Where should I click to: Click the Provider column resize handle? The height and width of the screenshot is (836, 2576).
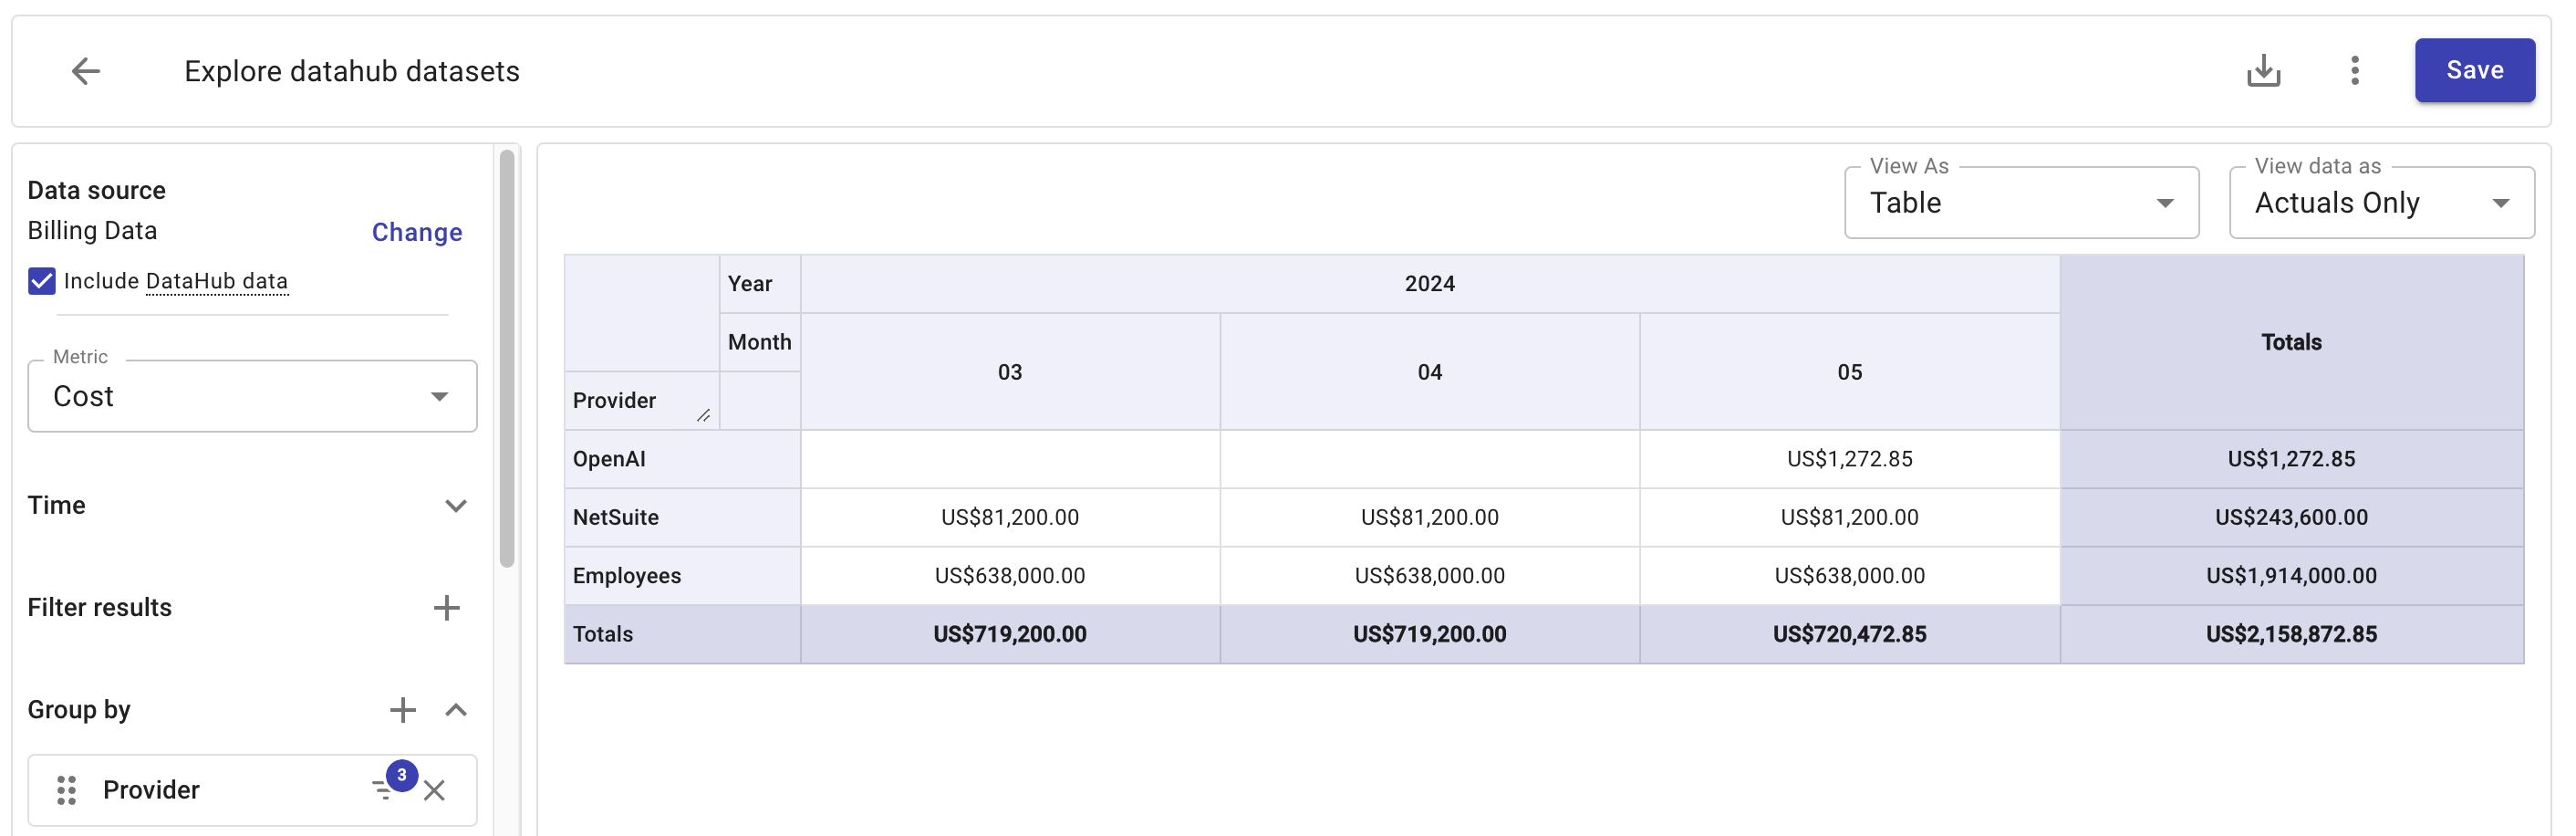click(703, 415)
